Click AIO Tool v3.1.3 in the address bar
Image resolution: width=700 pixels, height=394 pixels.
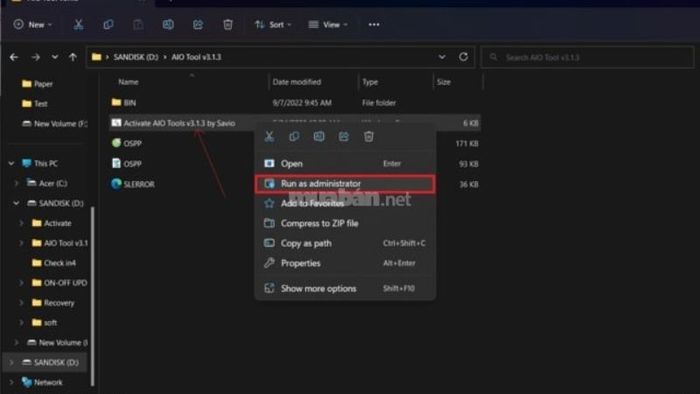196,57
